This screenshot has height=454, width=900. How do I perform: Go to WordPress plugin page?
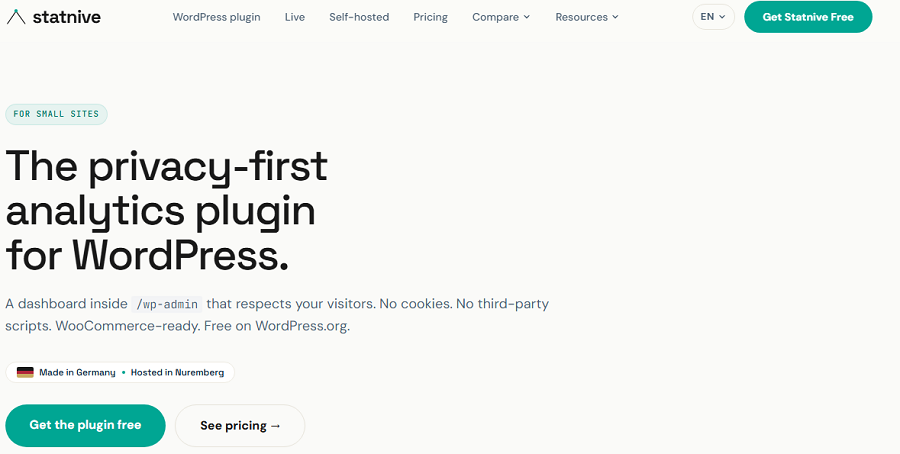coord(216,17)
